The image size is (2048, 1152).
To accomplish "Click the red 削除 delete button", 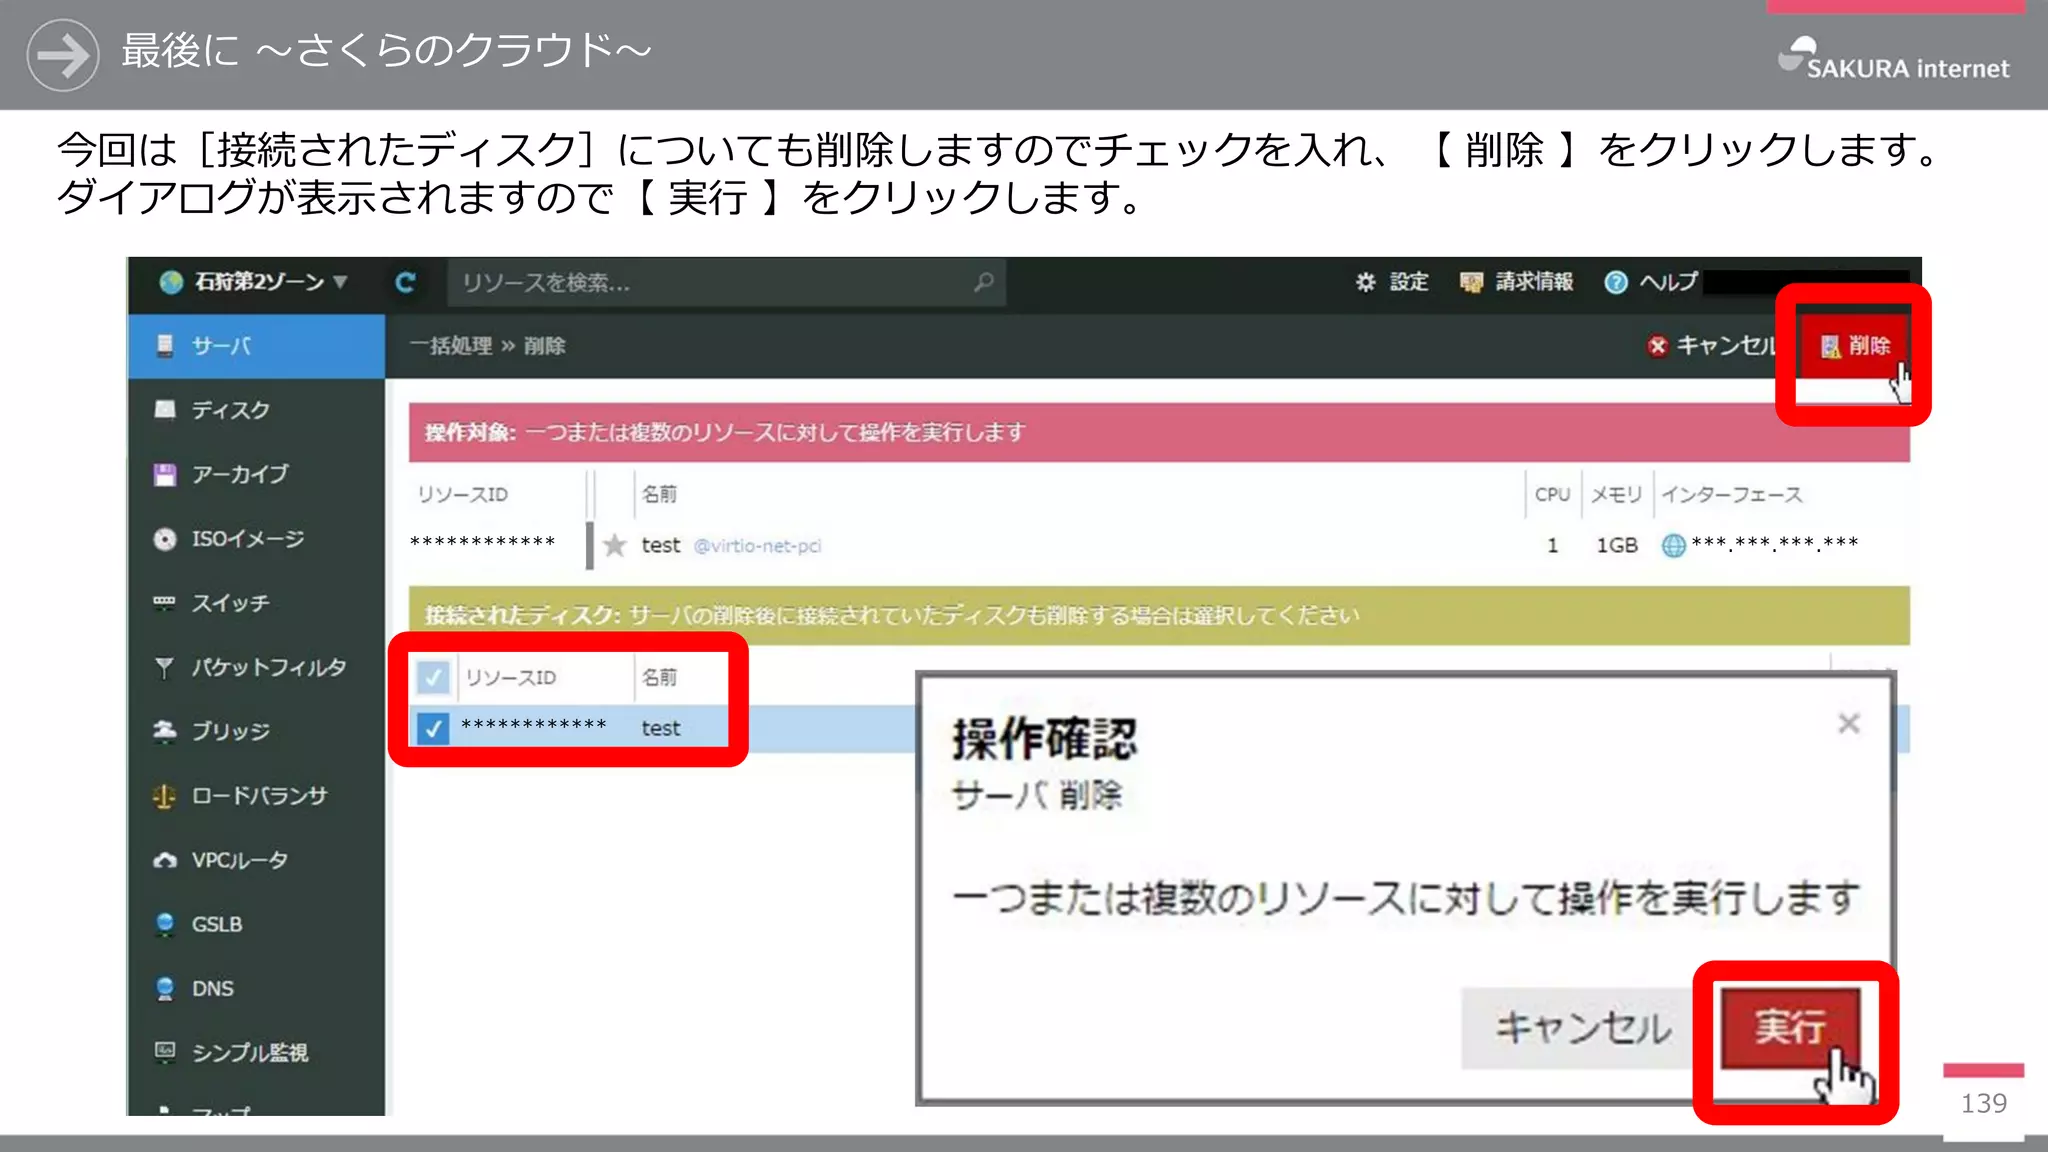I will coord(1855,346).
